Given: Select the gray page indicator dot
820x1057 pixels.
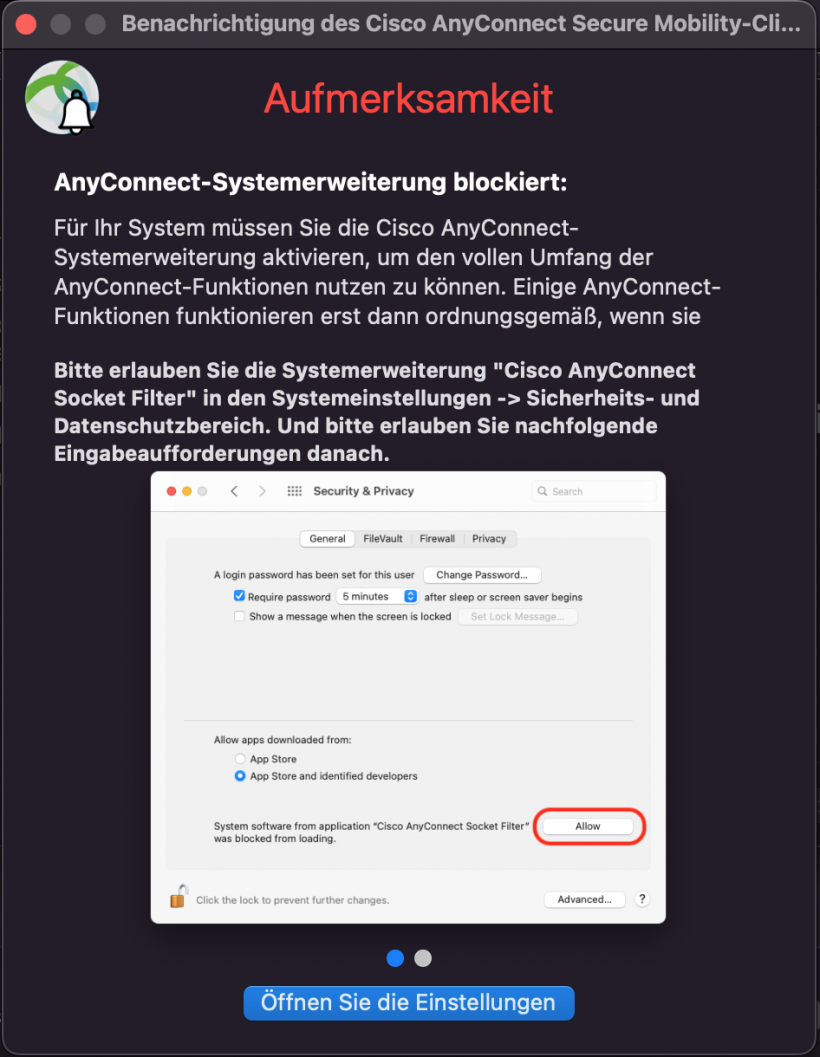Looking at the screenshot, I should point(422,958).
